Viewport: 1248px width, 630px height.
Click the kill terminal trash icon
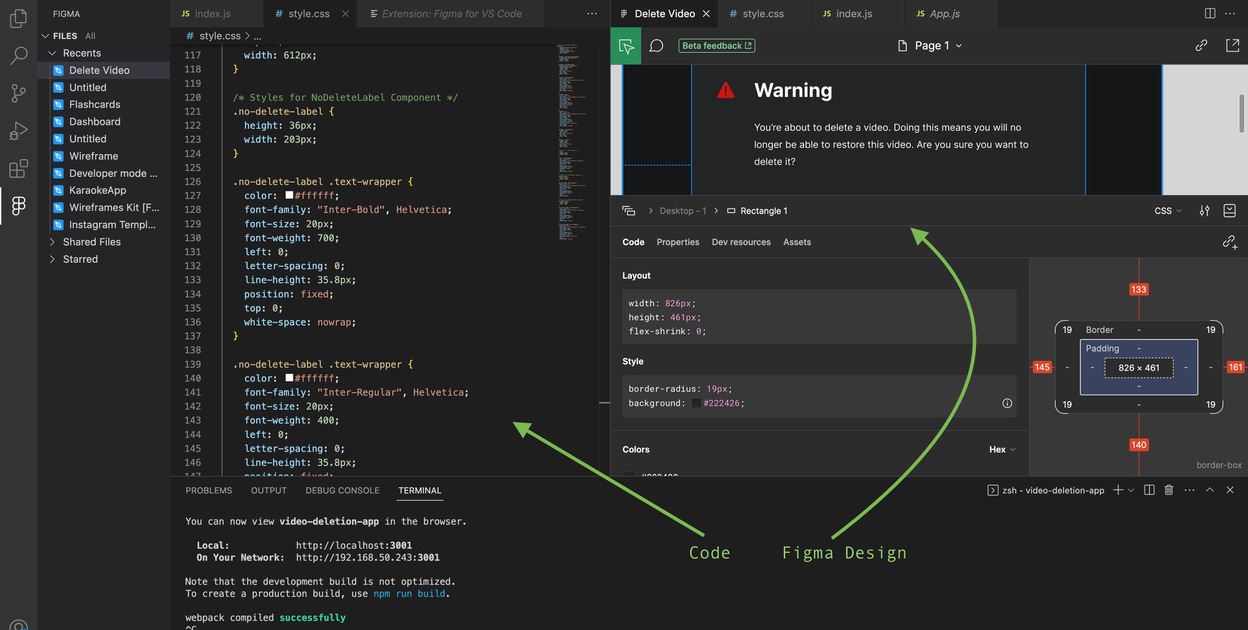coord(1168,489)
